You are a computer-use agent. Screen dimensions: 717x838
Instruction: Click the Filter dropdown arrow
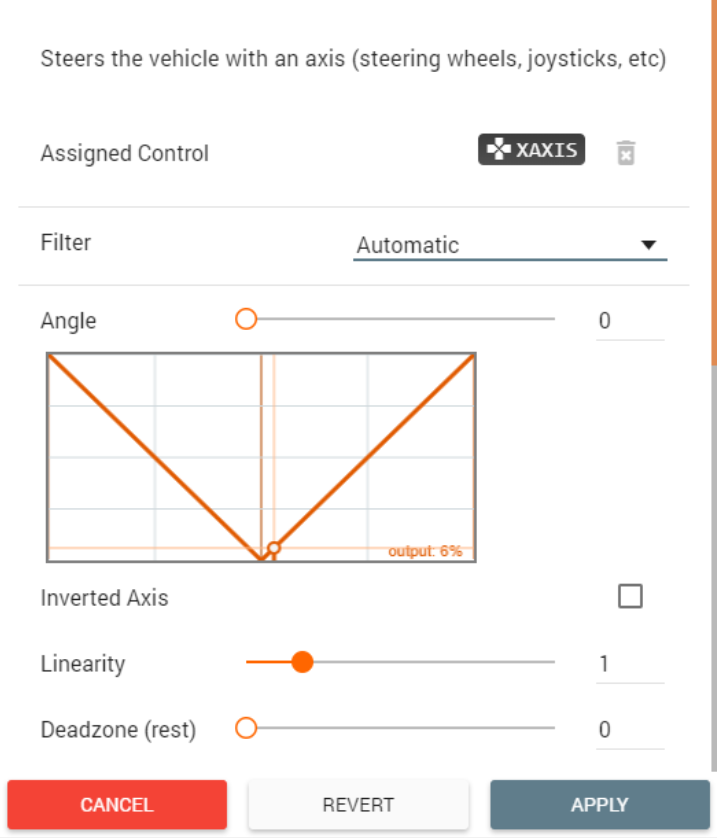click(648, 245)
